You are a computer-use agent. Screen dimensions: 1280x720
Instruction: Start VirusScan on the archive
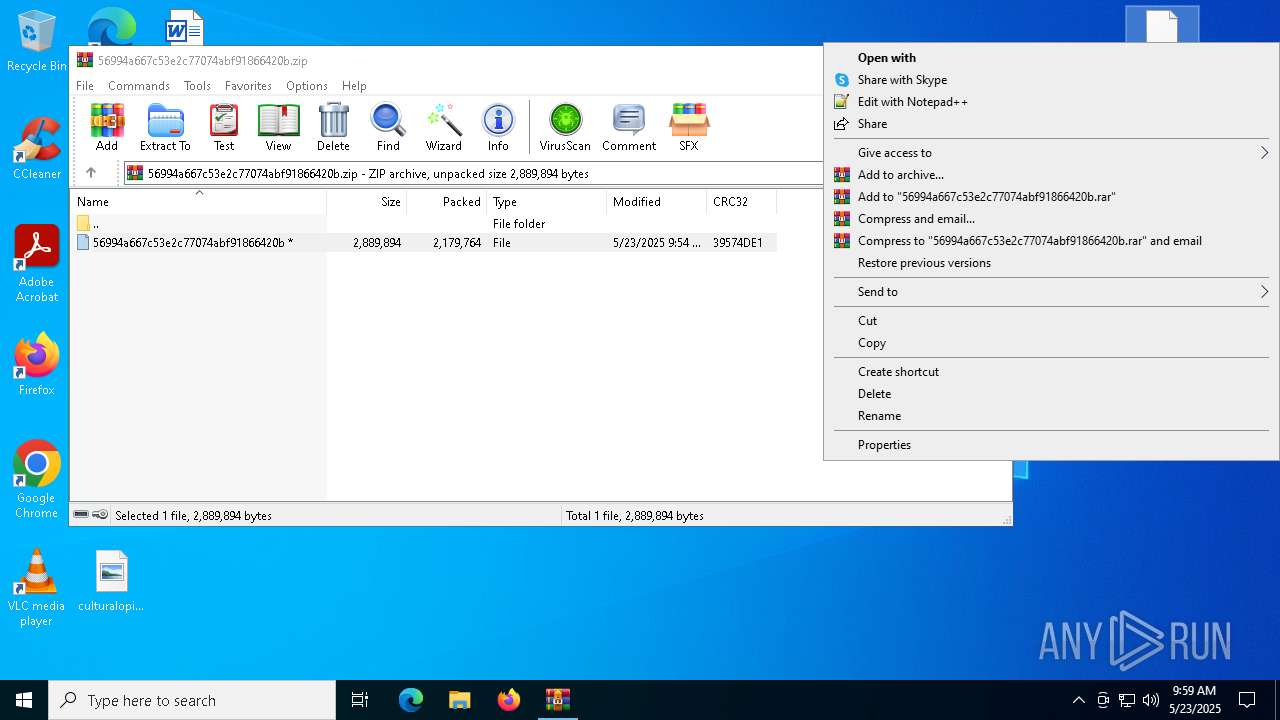click(x=565, y=127)
